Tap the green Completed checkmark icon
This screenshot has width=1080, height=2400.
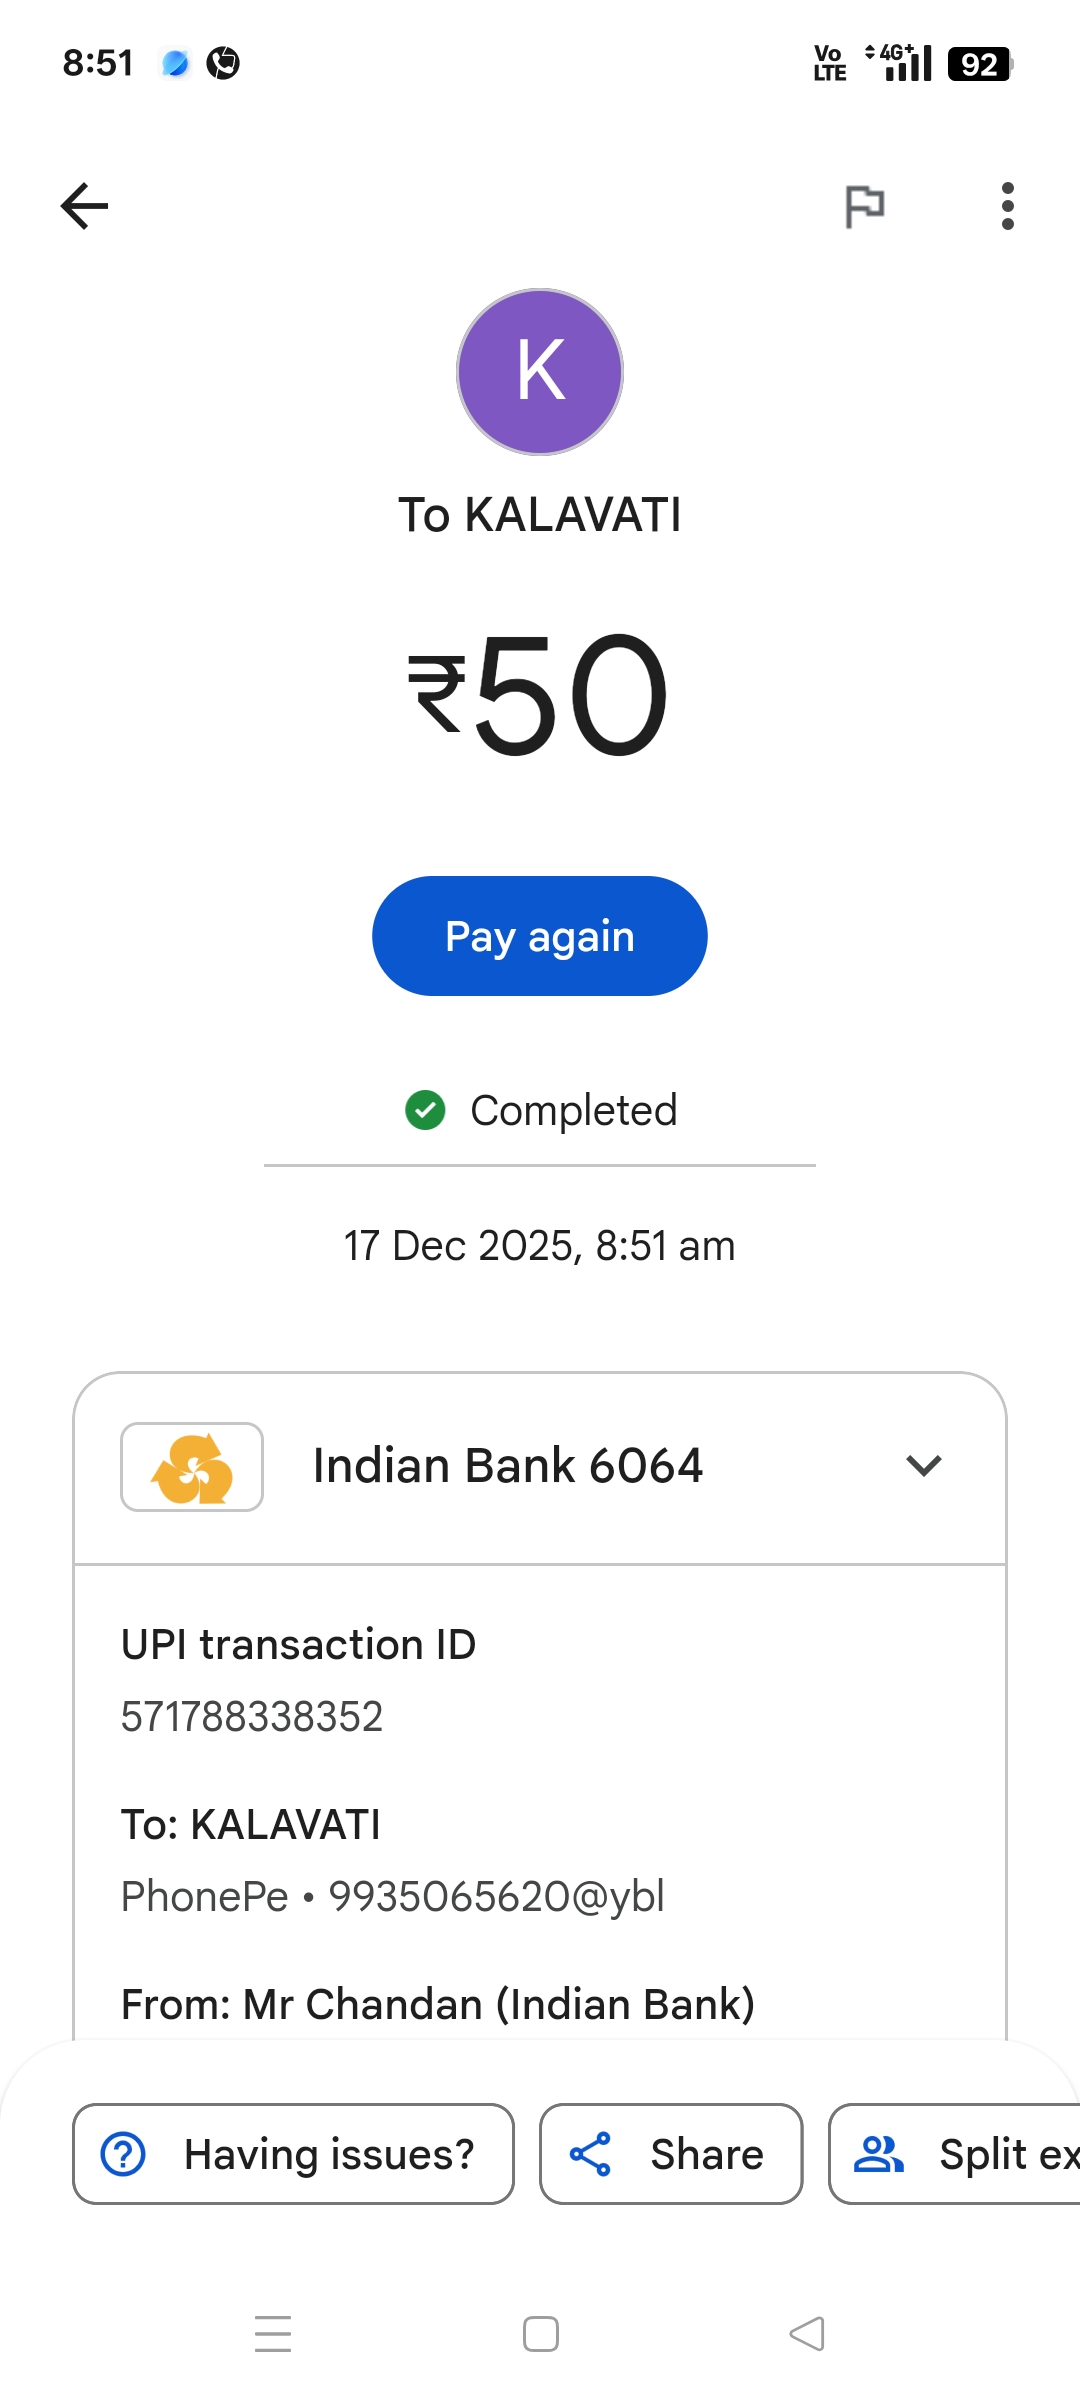tap(425, 1110)
